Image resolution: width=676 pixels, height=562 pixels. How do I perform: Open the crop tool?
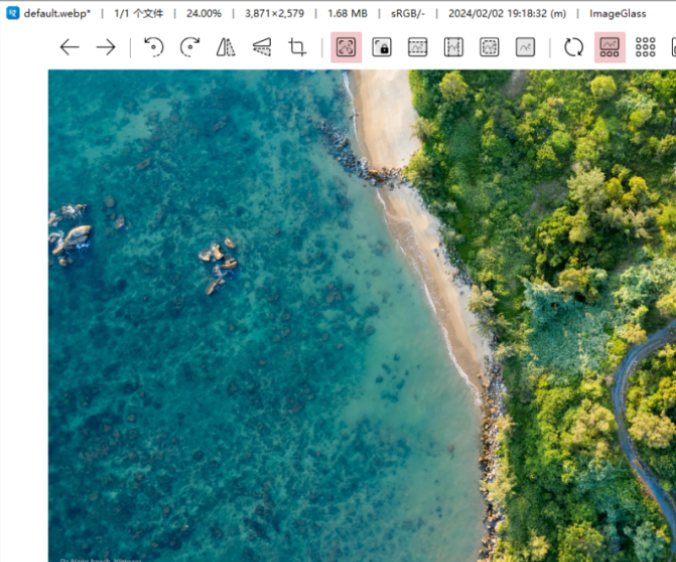[x=297, y=47]
